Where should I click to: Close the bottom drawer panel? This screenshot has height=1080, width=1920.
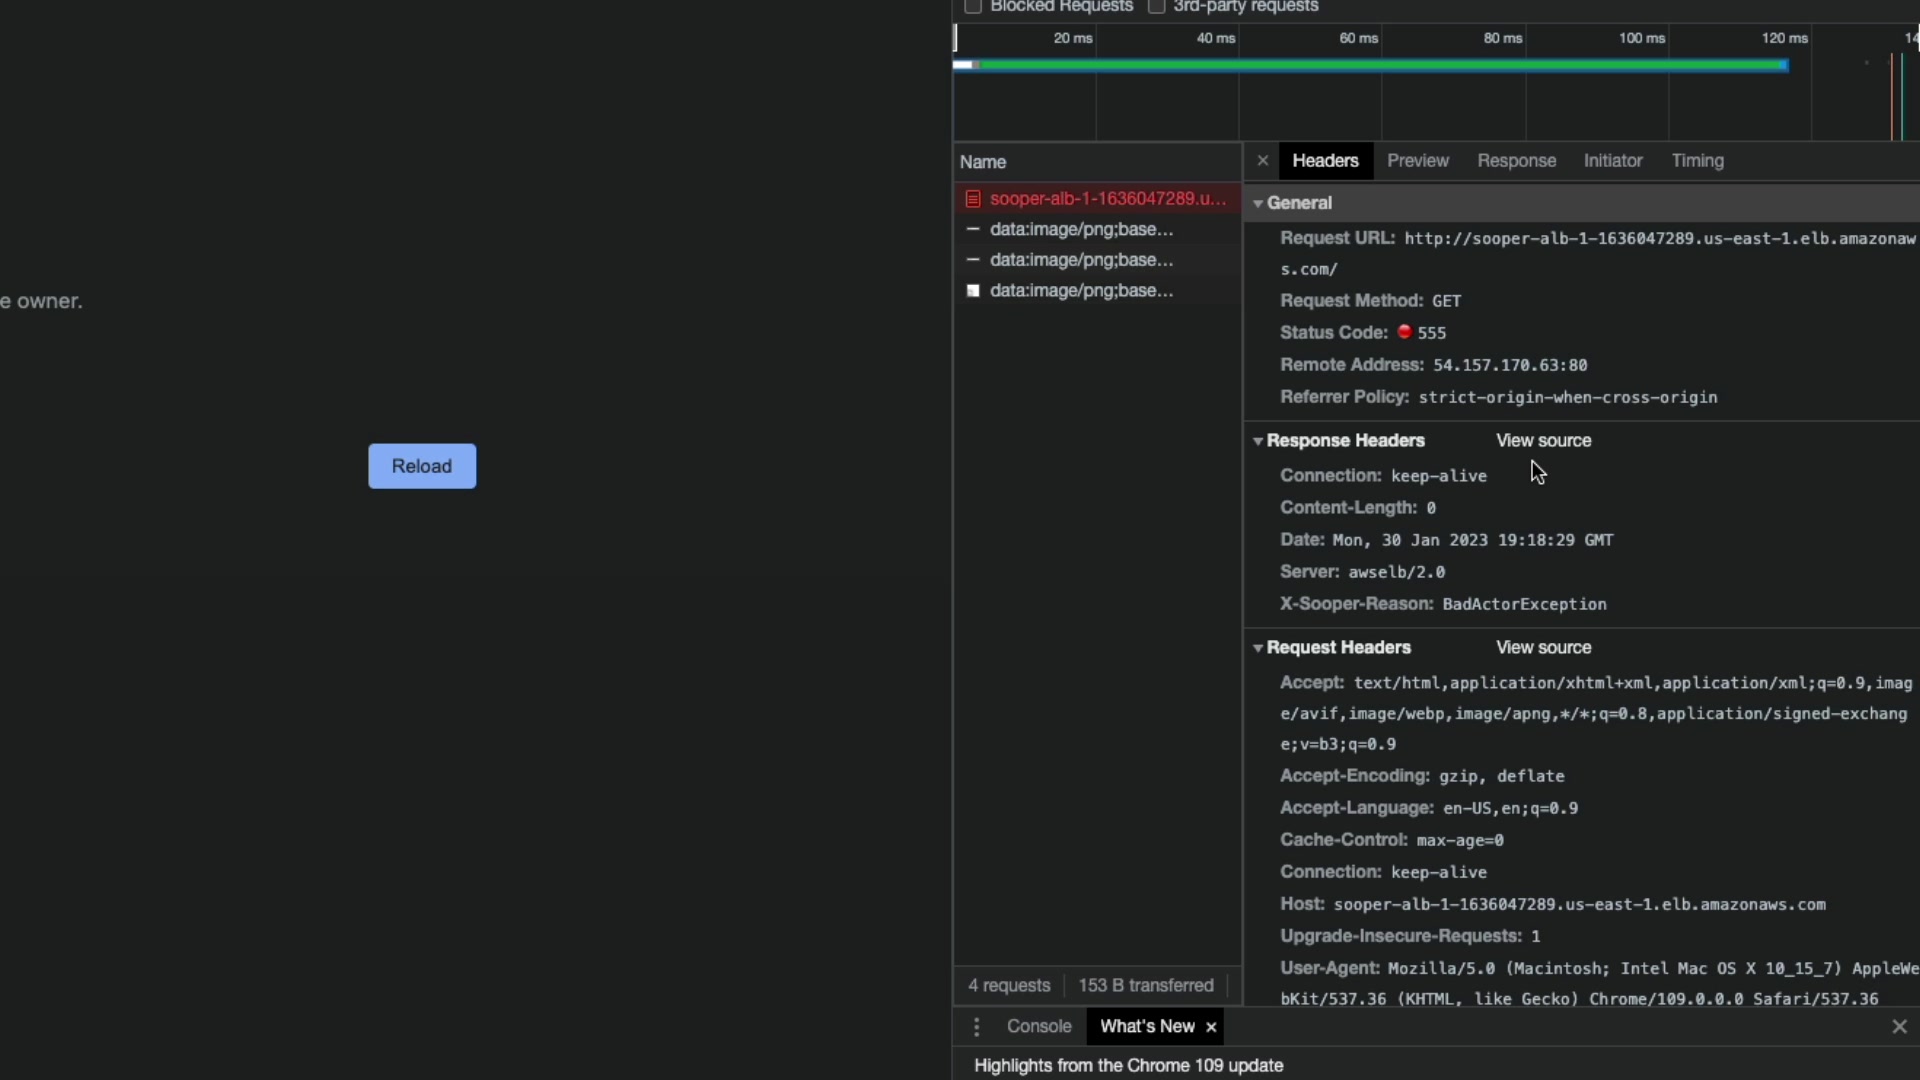1899,1027
